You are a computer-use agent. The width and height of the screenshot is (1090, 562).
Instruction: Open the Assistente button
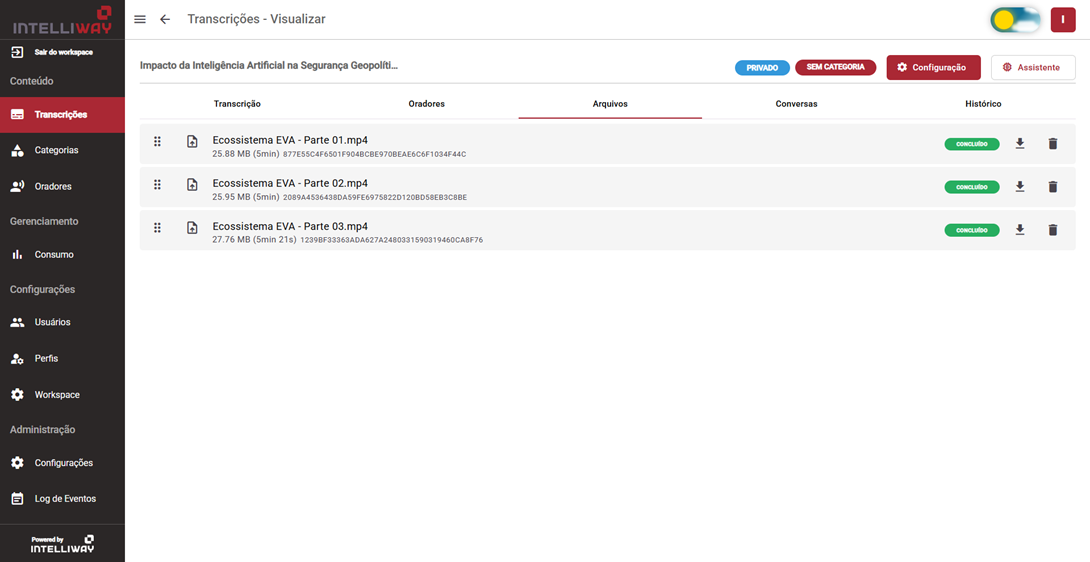pos(1033,68)
